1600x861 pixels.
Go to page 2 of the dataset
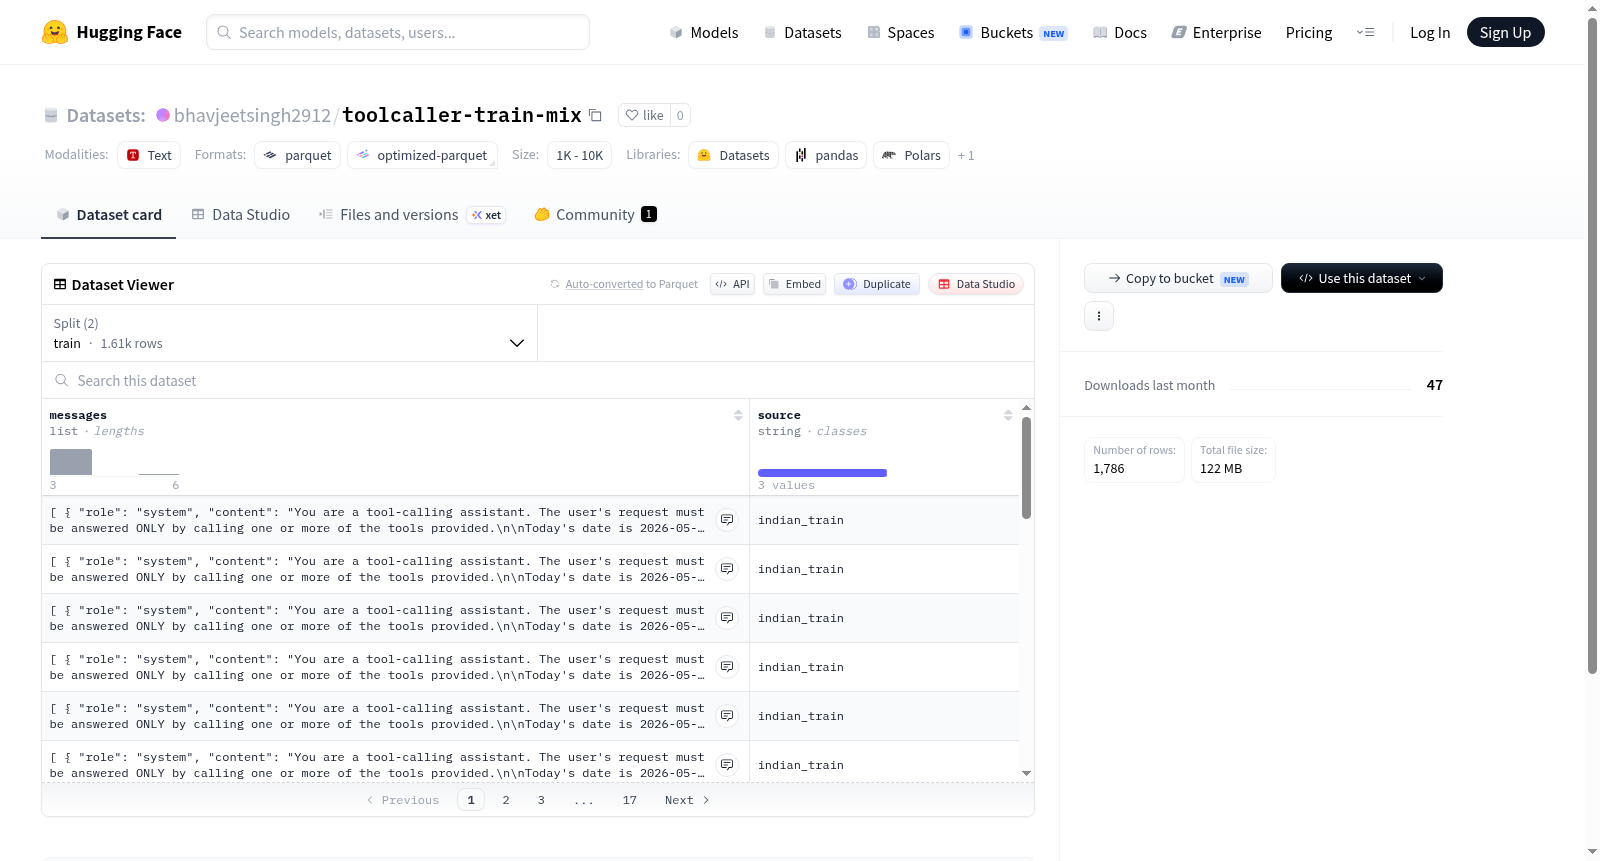(x=506, y=800)
